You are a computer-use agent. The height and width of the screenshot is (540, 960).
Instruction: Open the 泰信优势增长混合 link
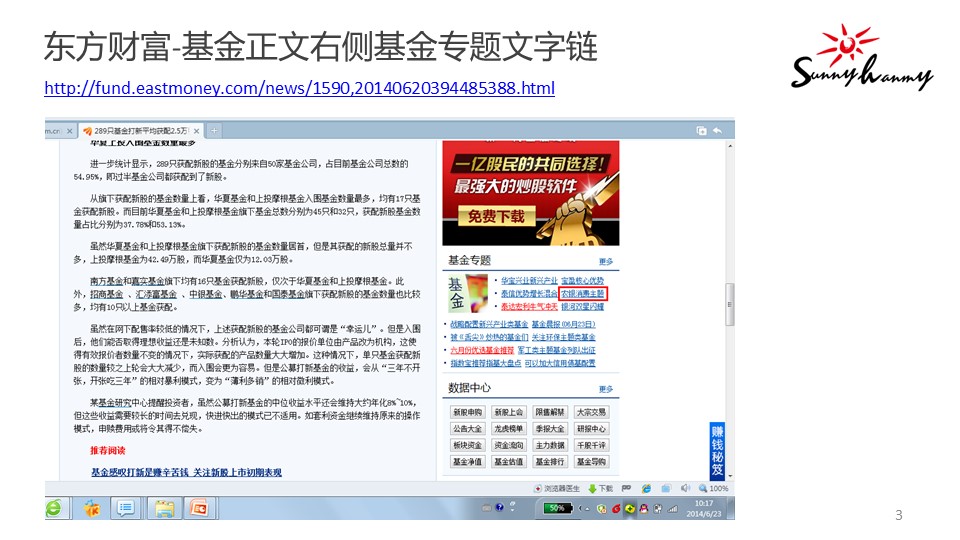click(x=529, y=294)
